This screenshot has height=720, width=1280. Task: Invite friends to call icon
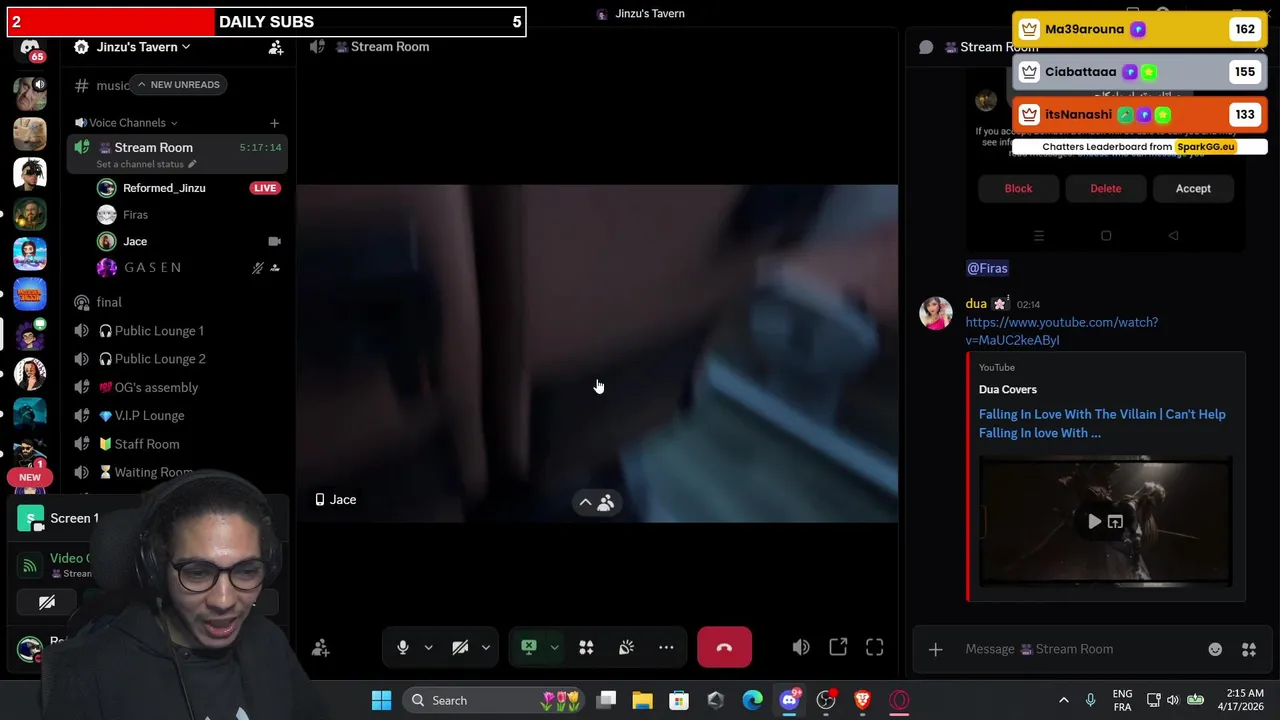(x=320, y=648)
